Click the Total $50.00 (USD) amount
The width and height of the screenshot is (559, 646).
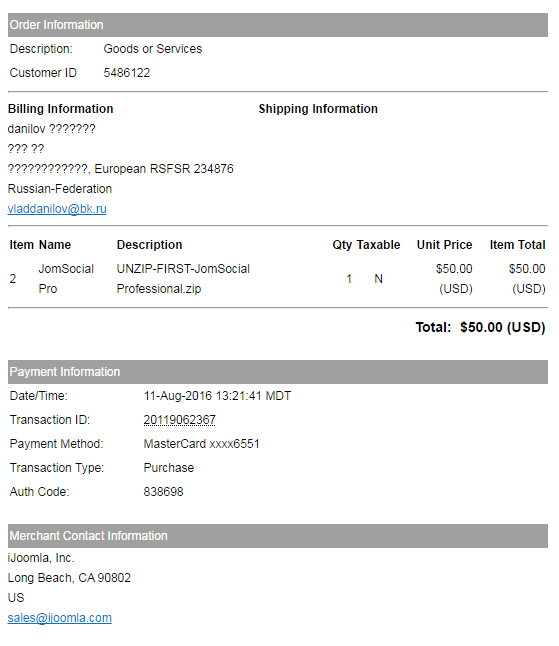[x=503, y=327]
